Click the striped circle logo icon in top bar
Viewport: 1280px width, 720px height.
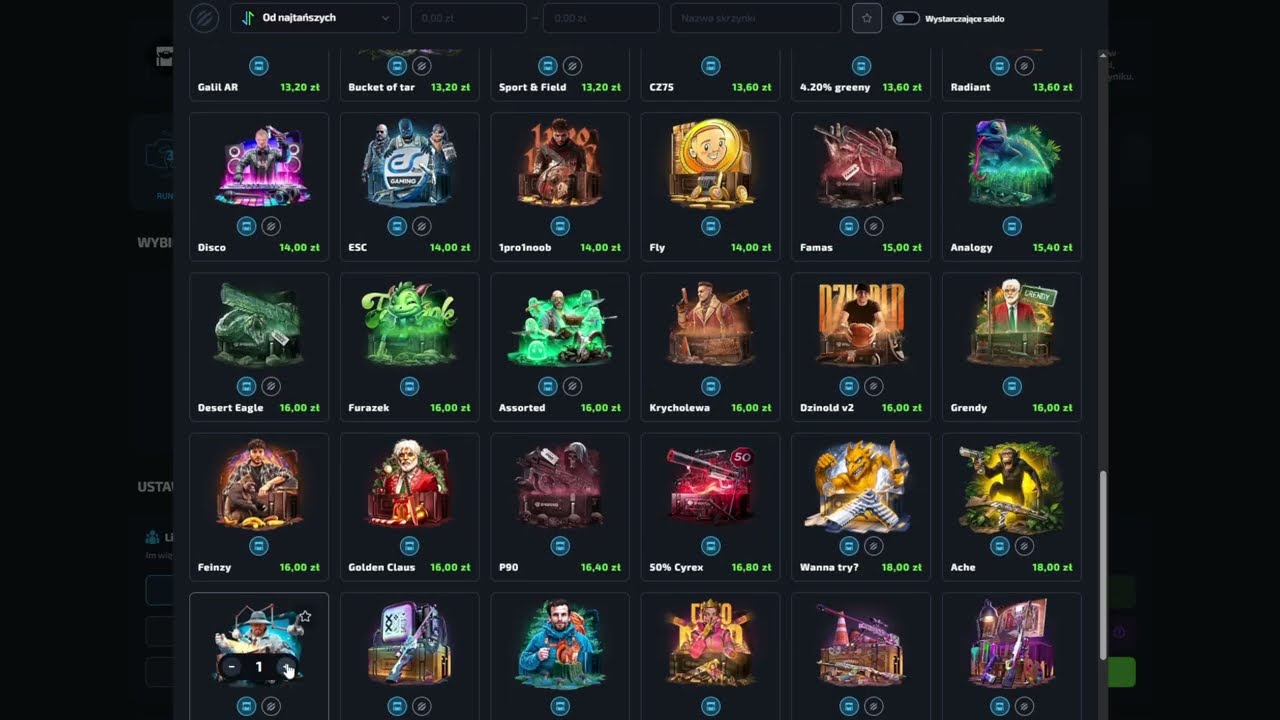pos(204,18)
